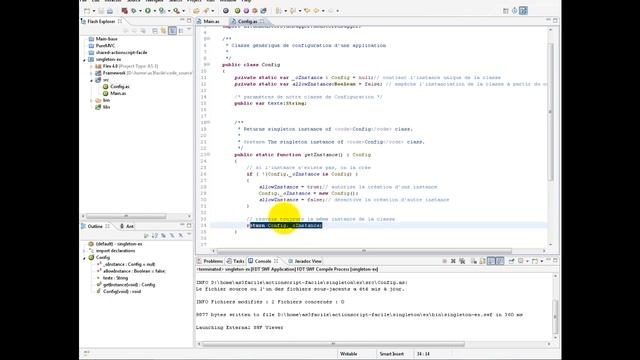Click the package icon after the orange circle
The image size is (640, 360).
(263, 11)
